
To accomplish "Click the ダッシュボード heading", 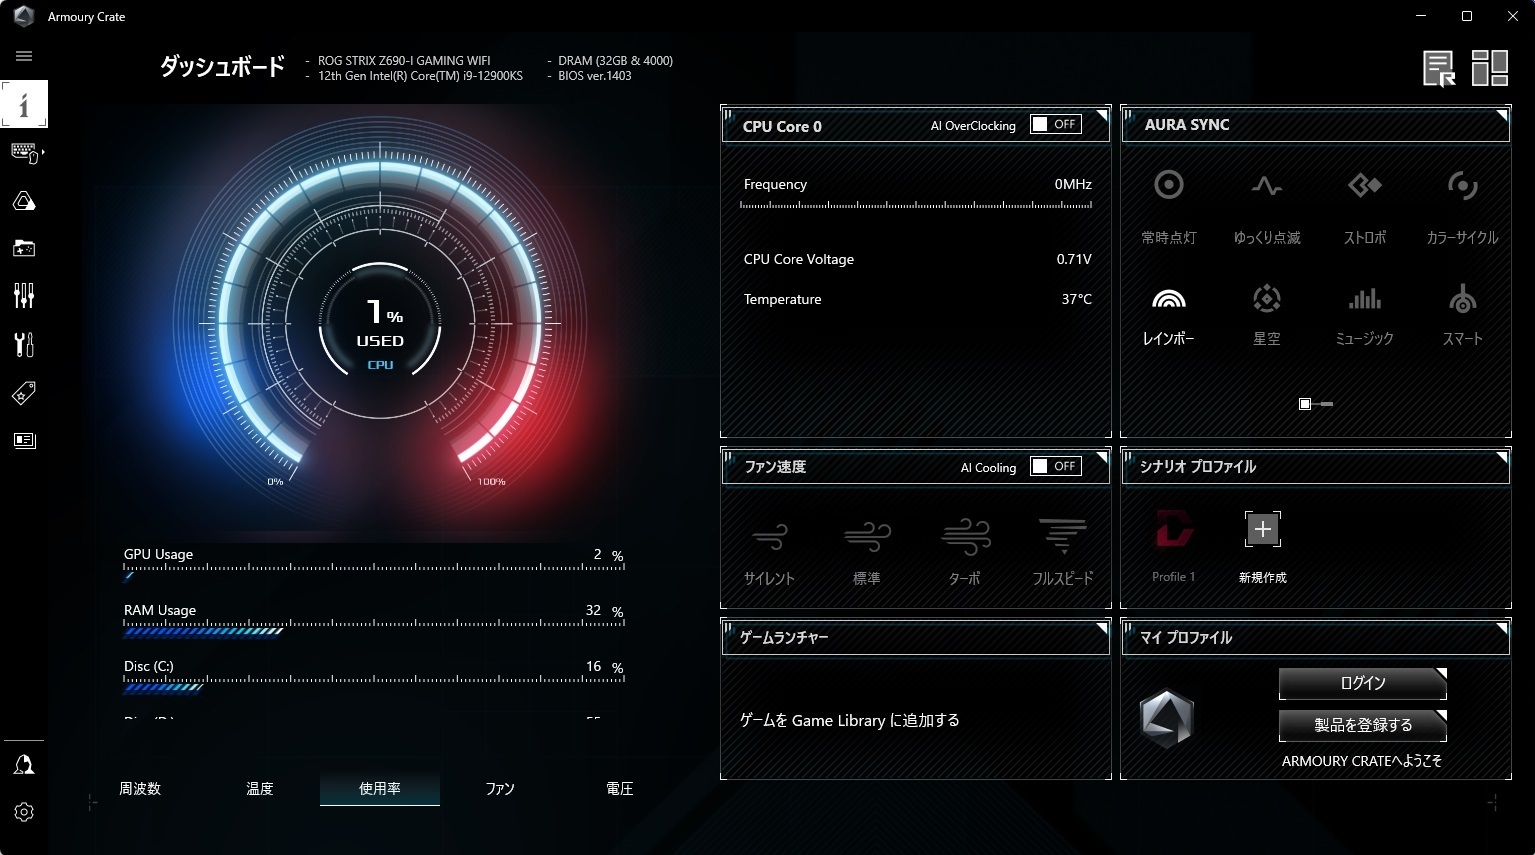I will (x=222, y=67).
